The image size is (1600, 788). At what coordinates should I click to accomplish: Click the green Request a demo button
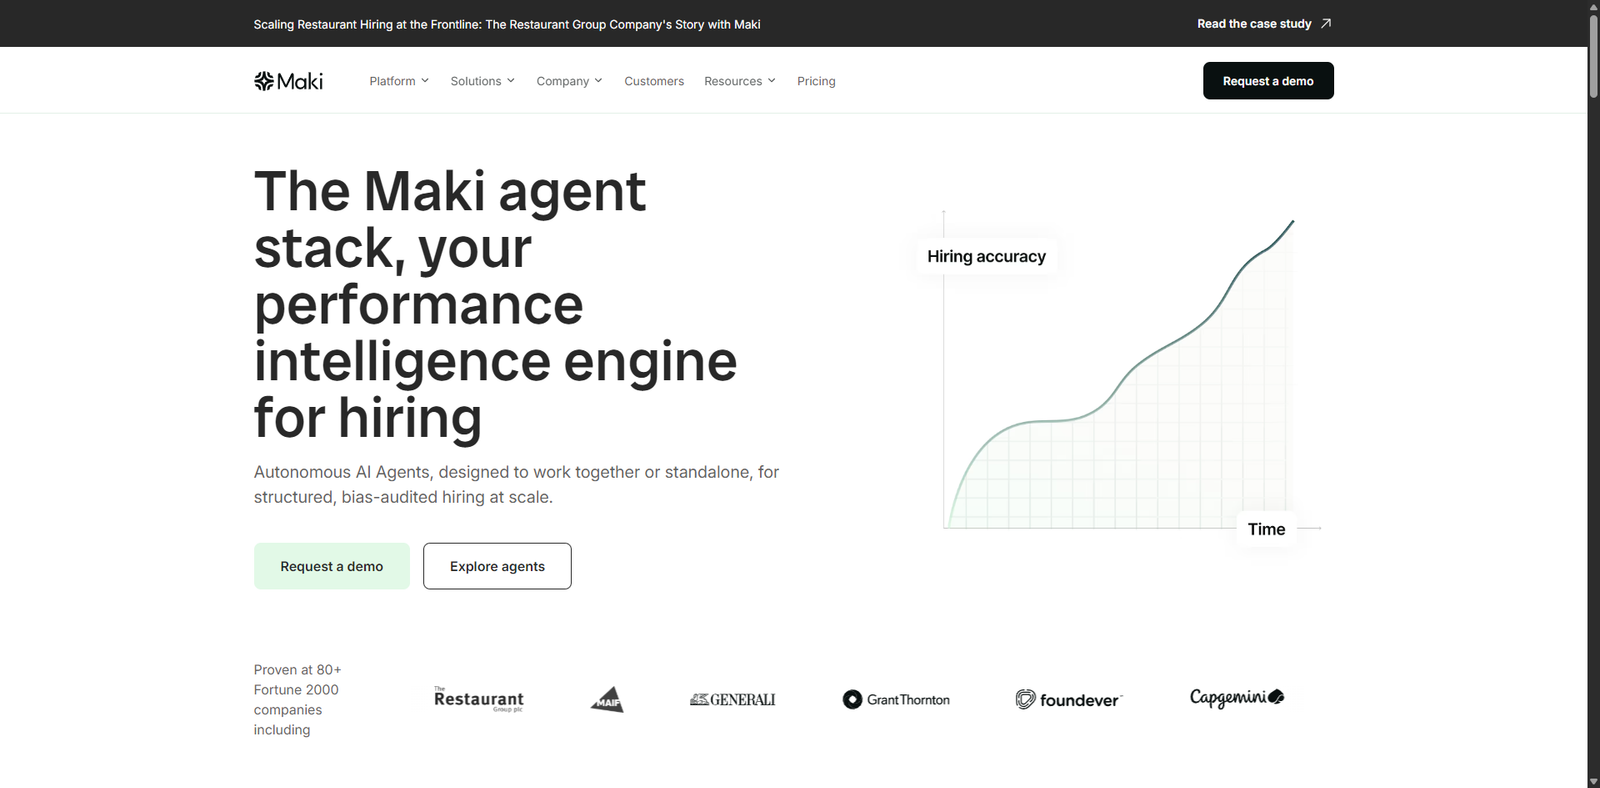point(332,566)
